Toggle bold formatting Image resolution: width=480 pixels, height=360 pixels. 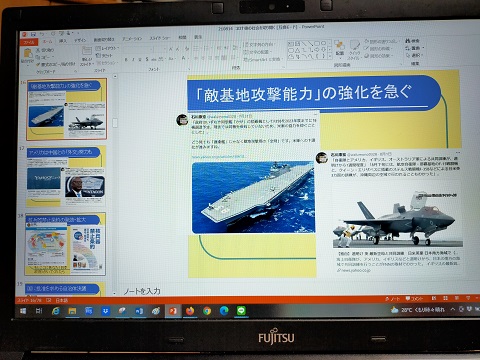point(126,59)
